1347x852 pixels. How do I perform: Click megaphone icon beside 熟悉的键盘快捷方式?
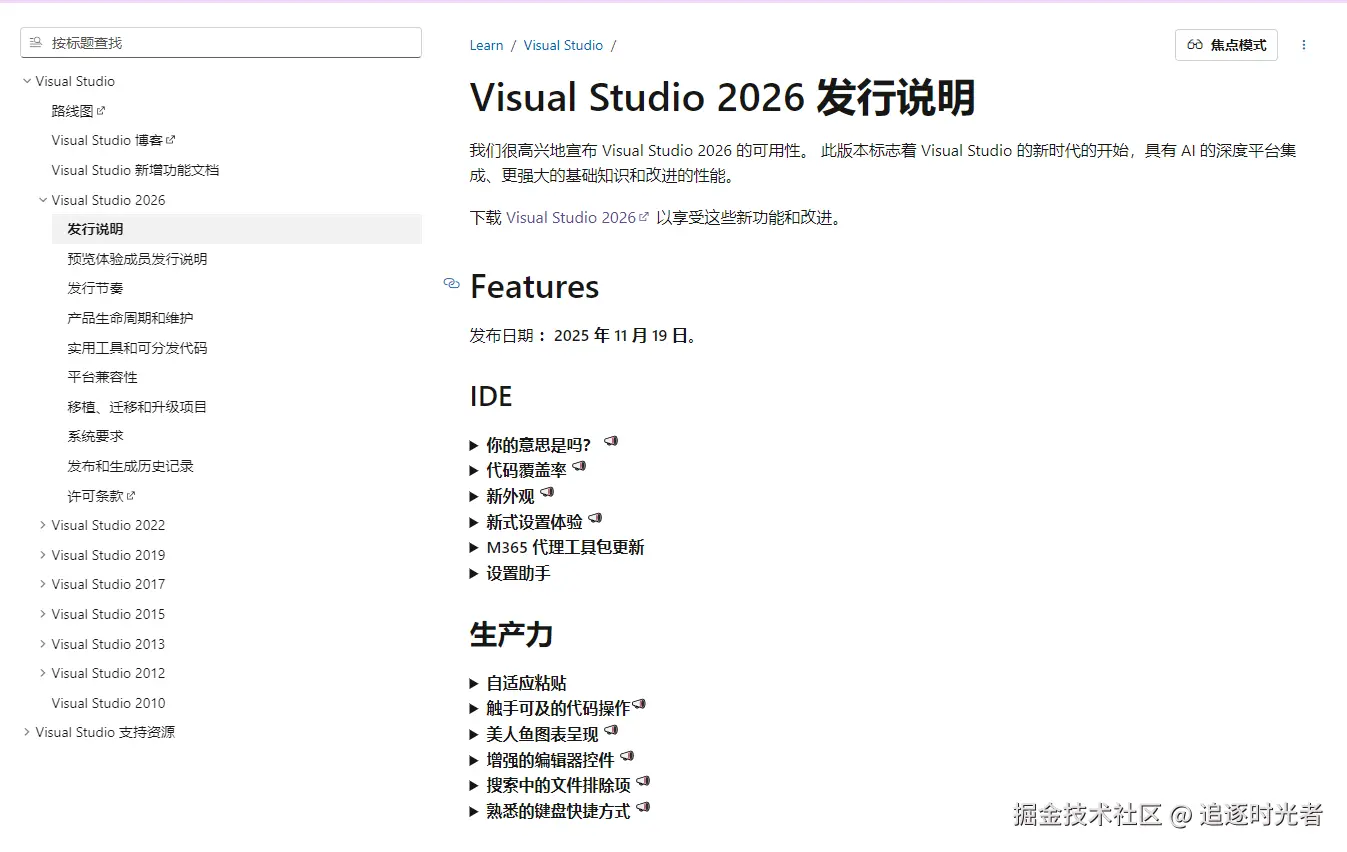tap(643, 808)
